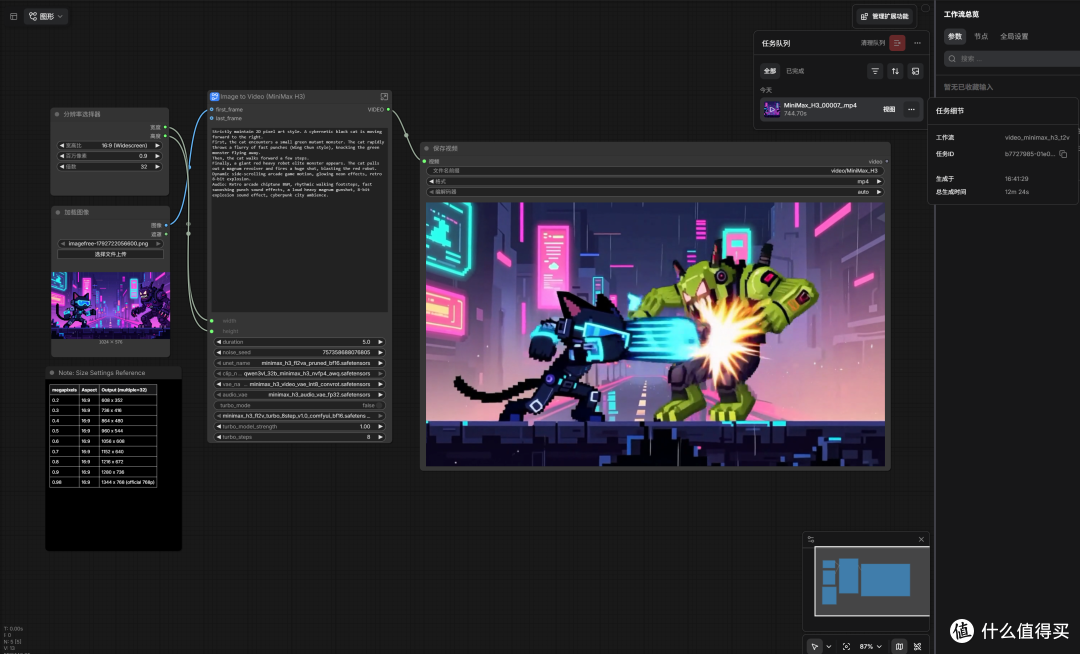Viewport: 1080px width, 654px height.
Task: Open the 图形 dropdown in the top bar
Action: point(46,17)
